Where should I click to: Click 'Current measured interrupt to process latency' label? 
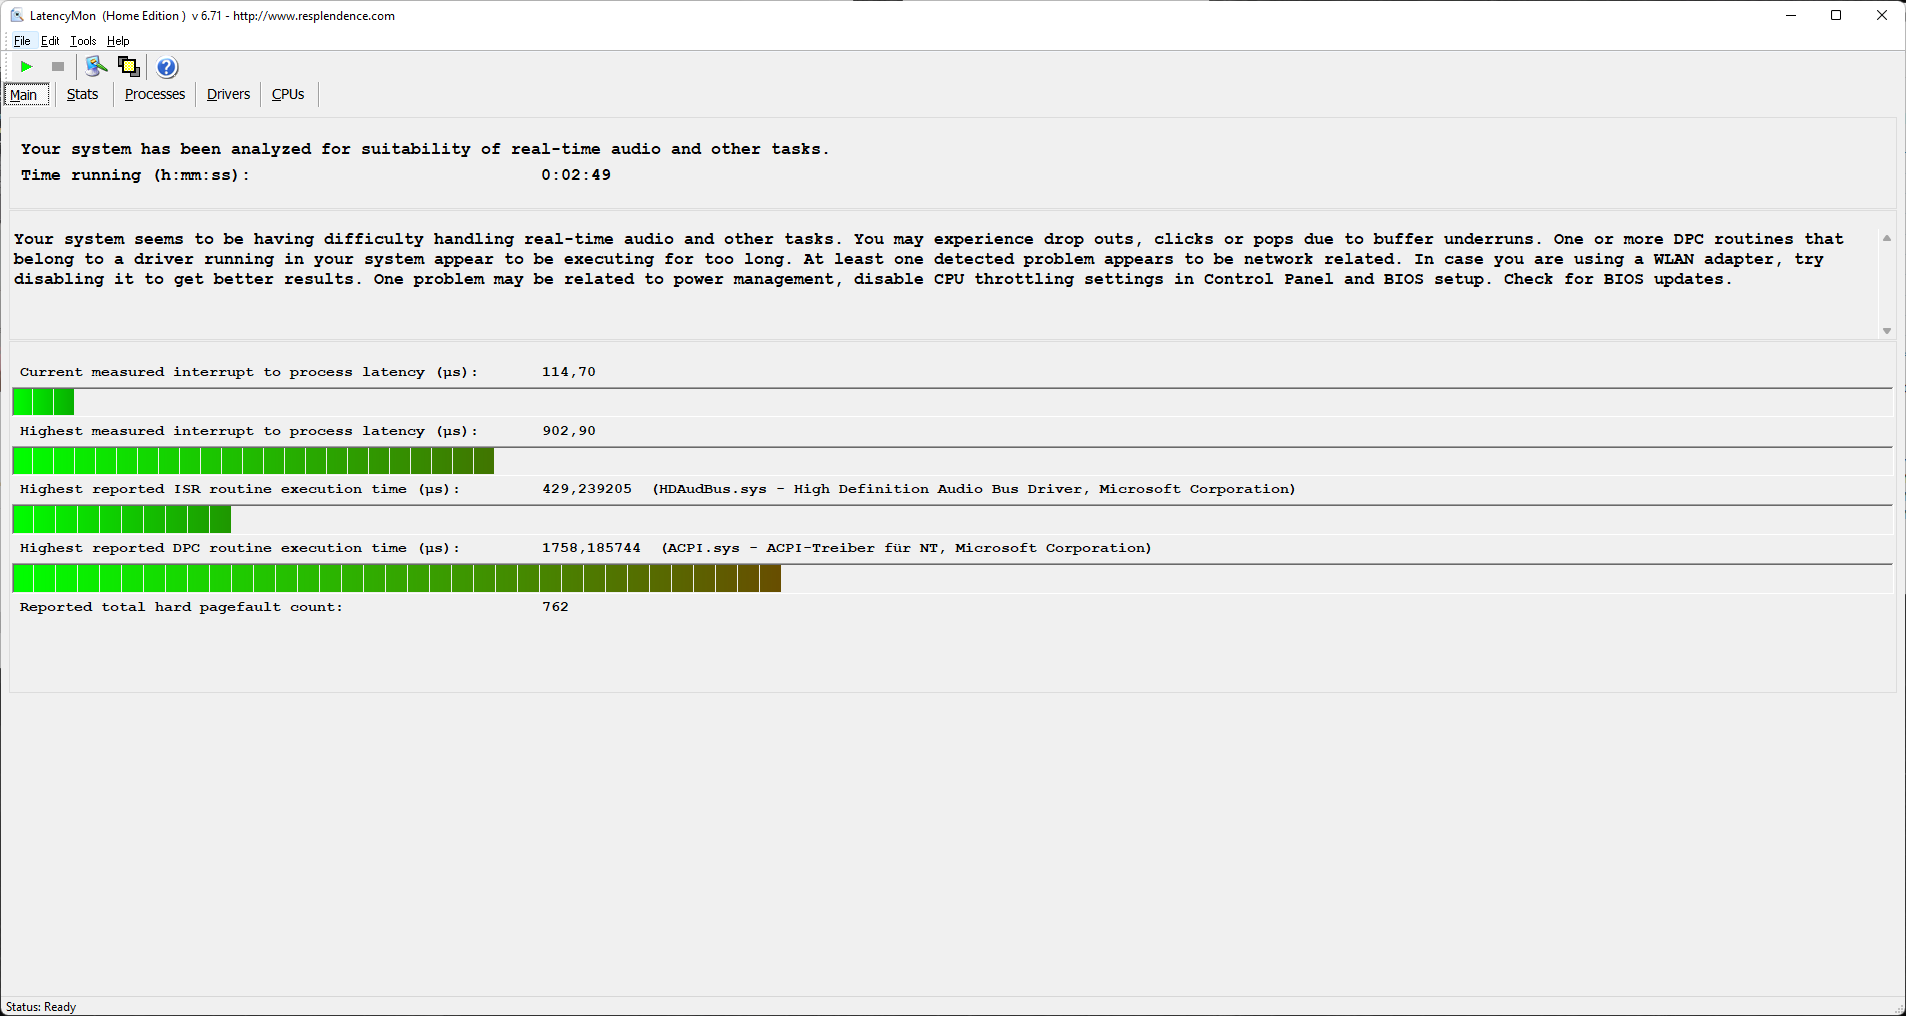click(249, 372)
